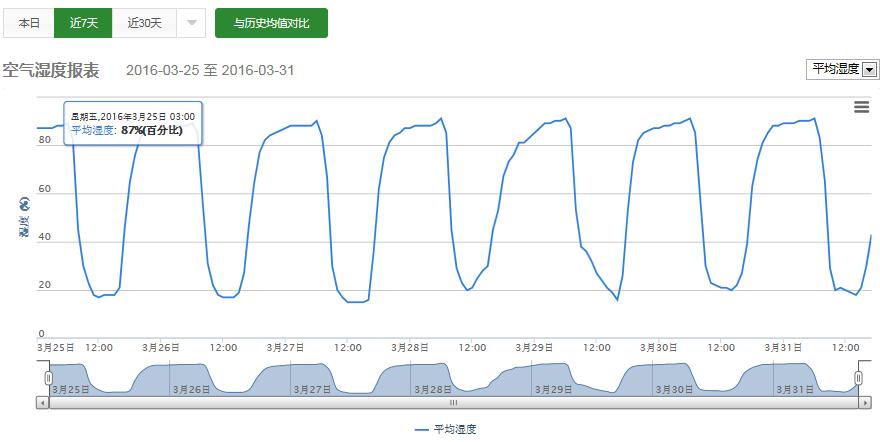Click the scrollbar thumb grip in the center
The height and width of the screenshot is (442, 880).
click(452, 402)
